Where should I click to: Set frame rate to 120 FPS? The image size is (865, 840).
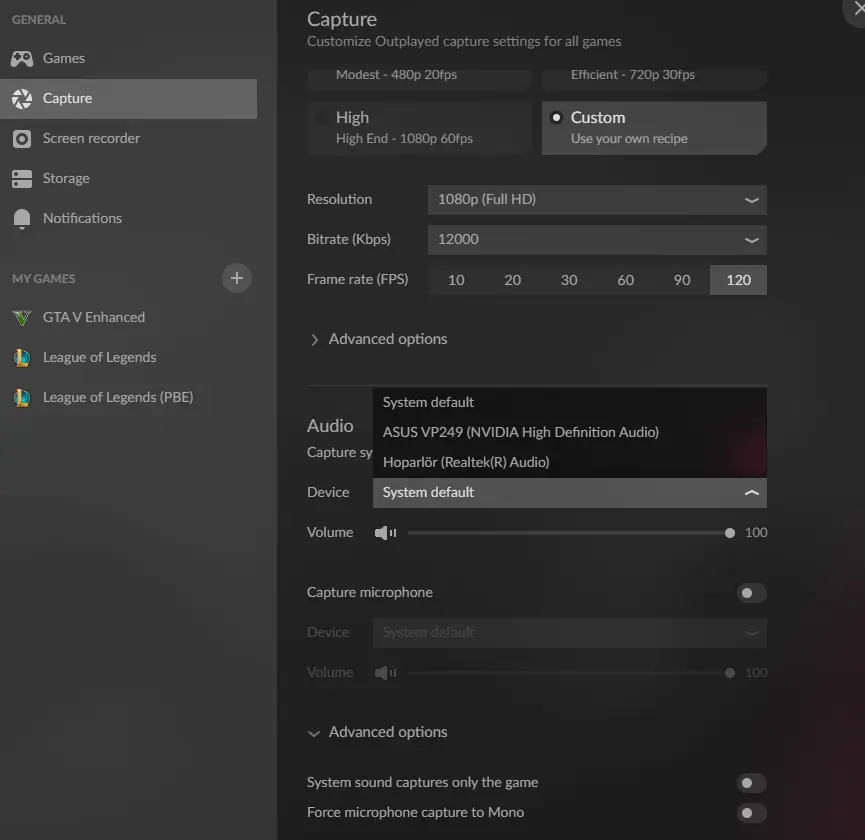tap(738, 280)
